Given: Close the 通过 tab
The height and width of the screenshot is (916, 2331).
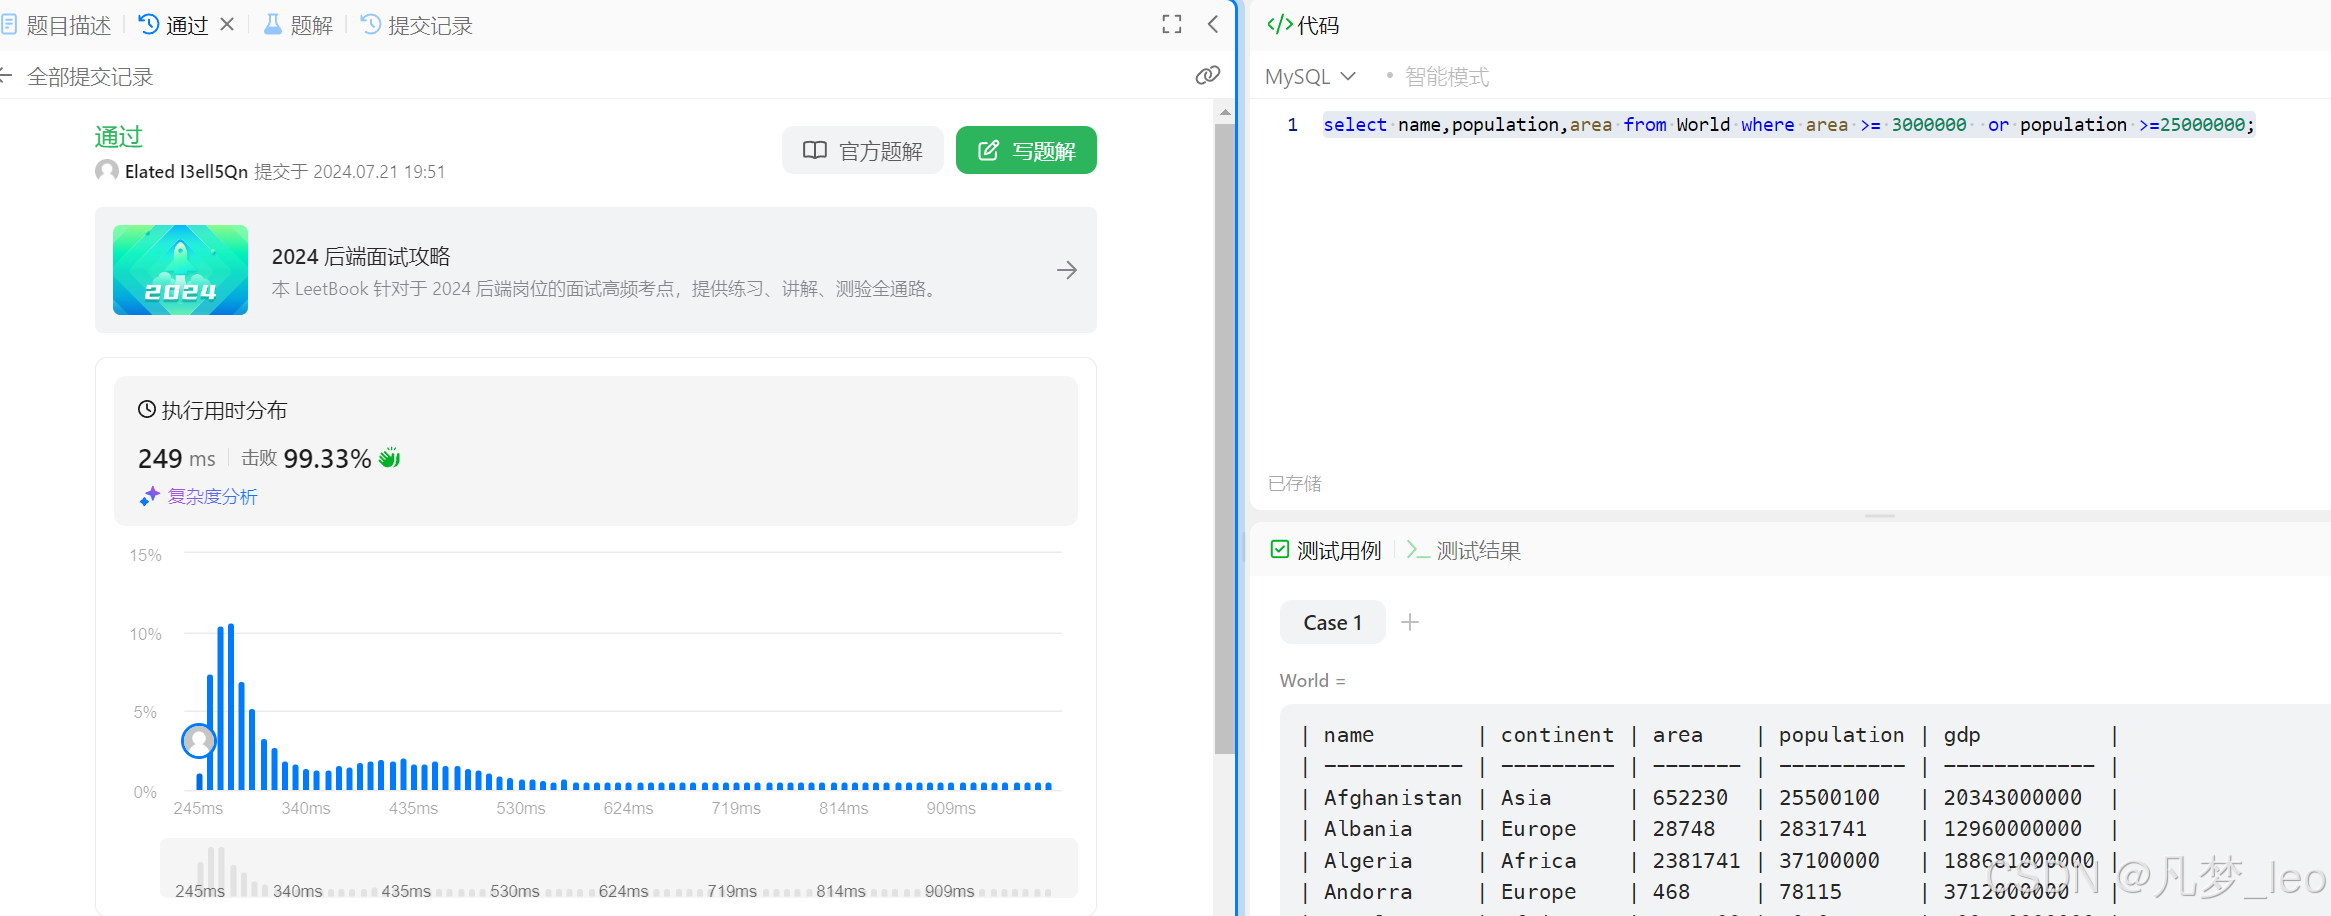Looking at the screenshot, I should tap(227, 24).
